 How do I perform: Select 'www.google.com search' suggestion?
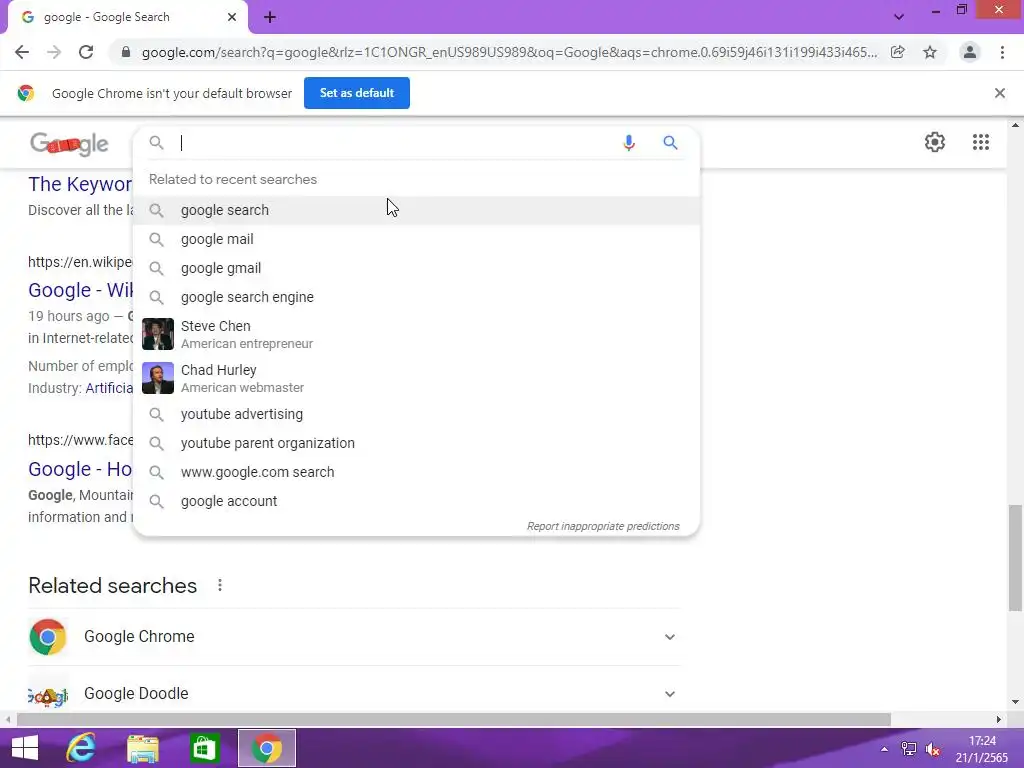(x=416, y=472)
